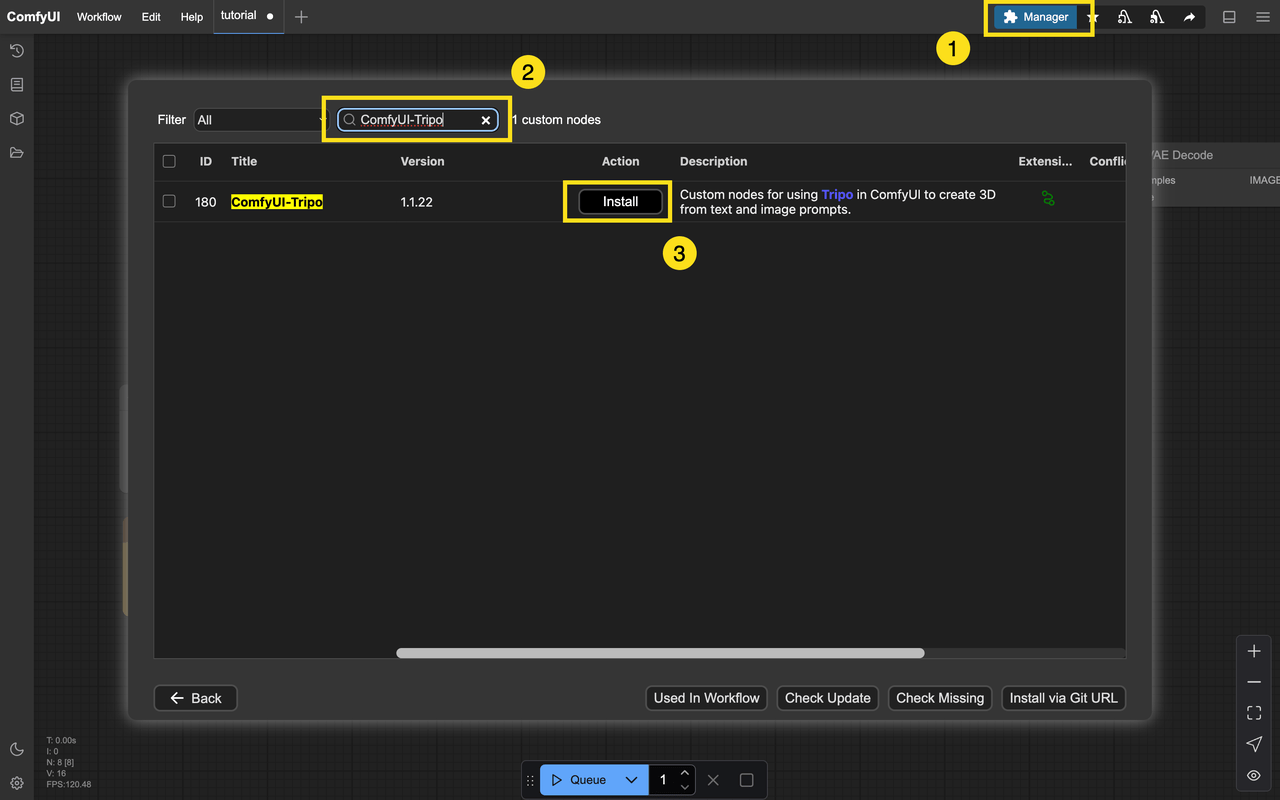Click the filled vacuum free-cache icon
The image size is (1280, 800).
[1157, 17]
